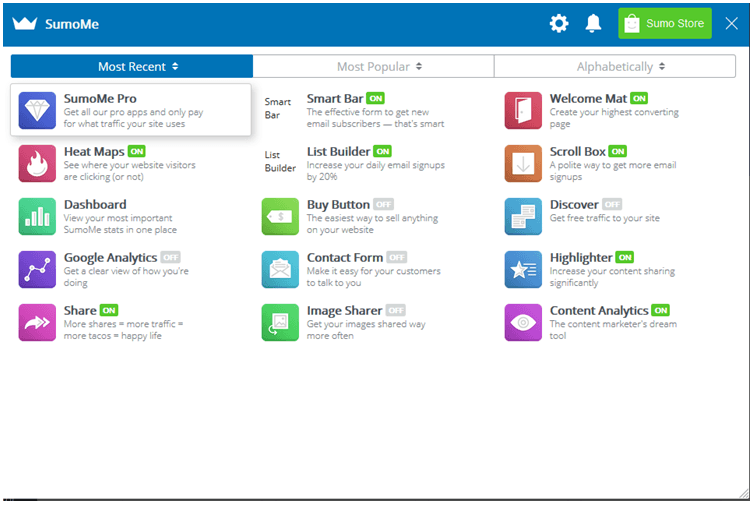
Task: Click 'Get free traffic to your site' text
Action: [x=604, y=218]
